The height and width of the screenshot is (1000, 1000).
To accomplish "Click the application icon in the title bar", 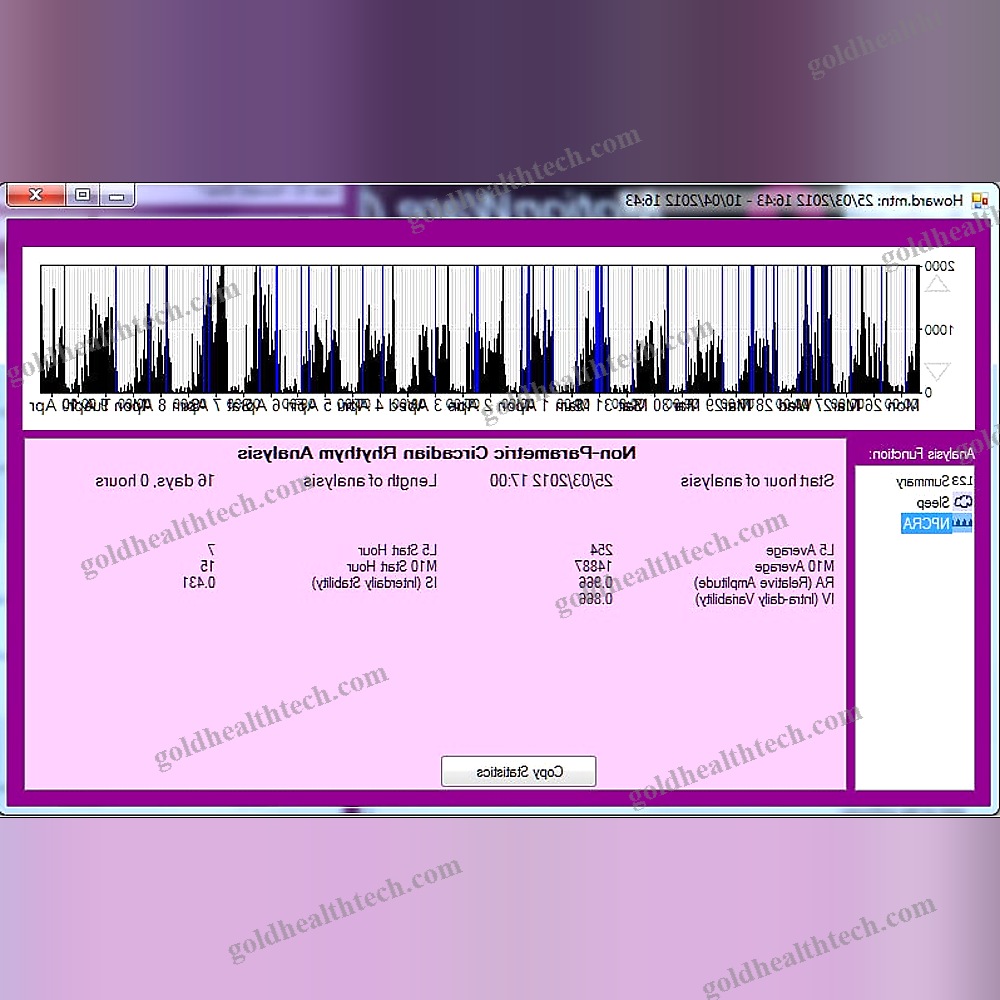I will click(x=980, y=200).
